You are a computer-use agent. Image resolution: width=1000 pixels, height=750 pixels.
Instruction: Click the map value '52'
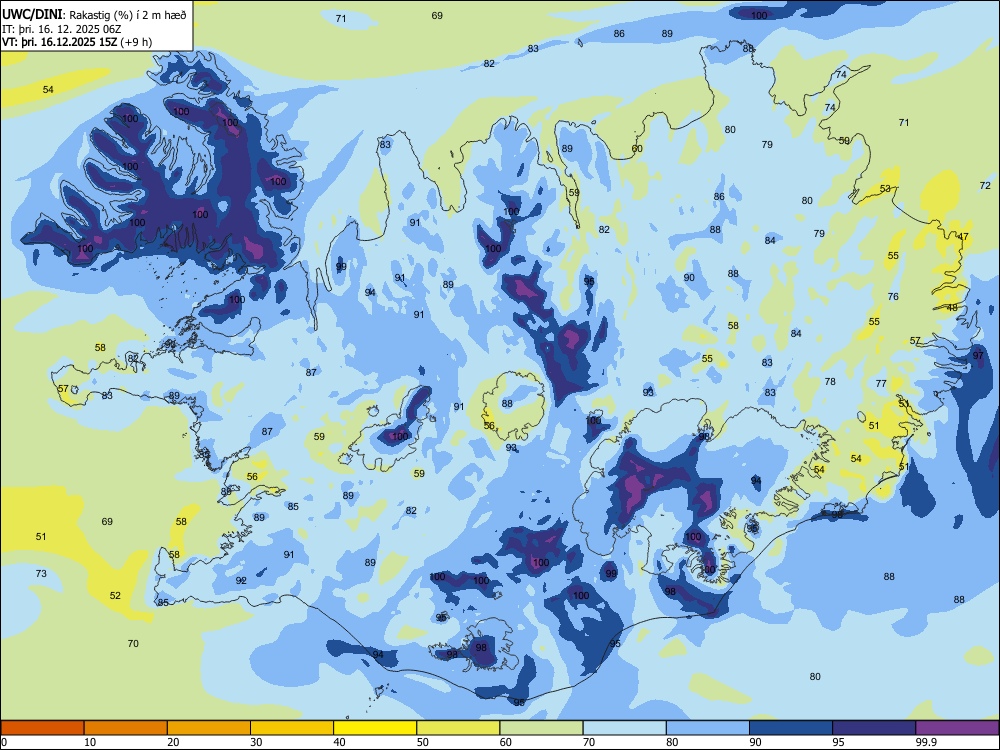(115, 596)
